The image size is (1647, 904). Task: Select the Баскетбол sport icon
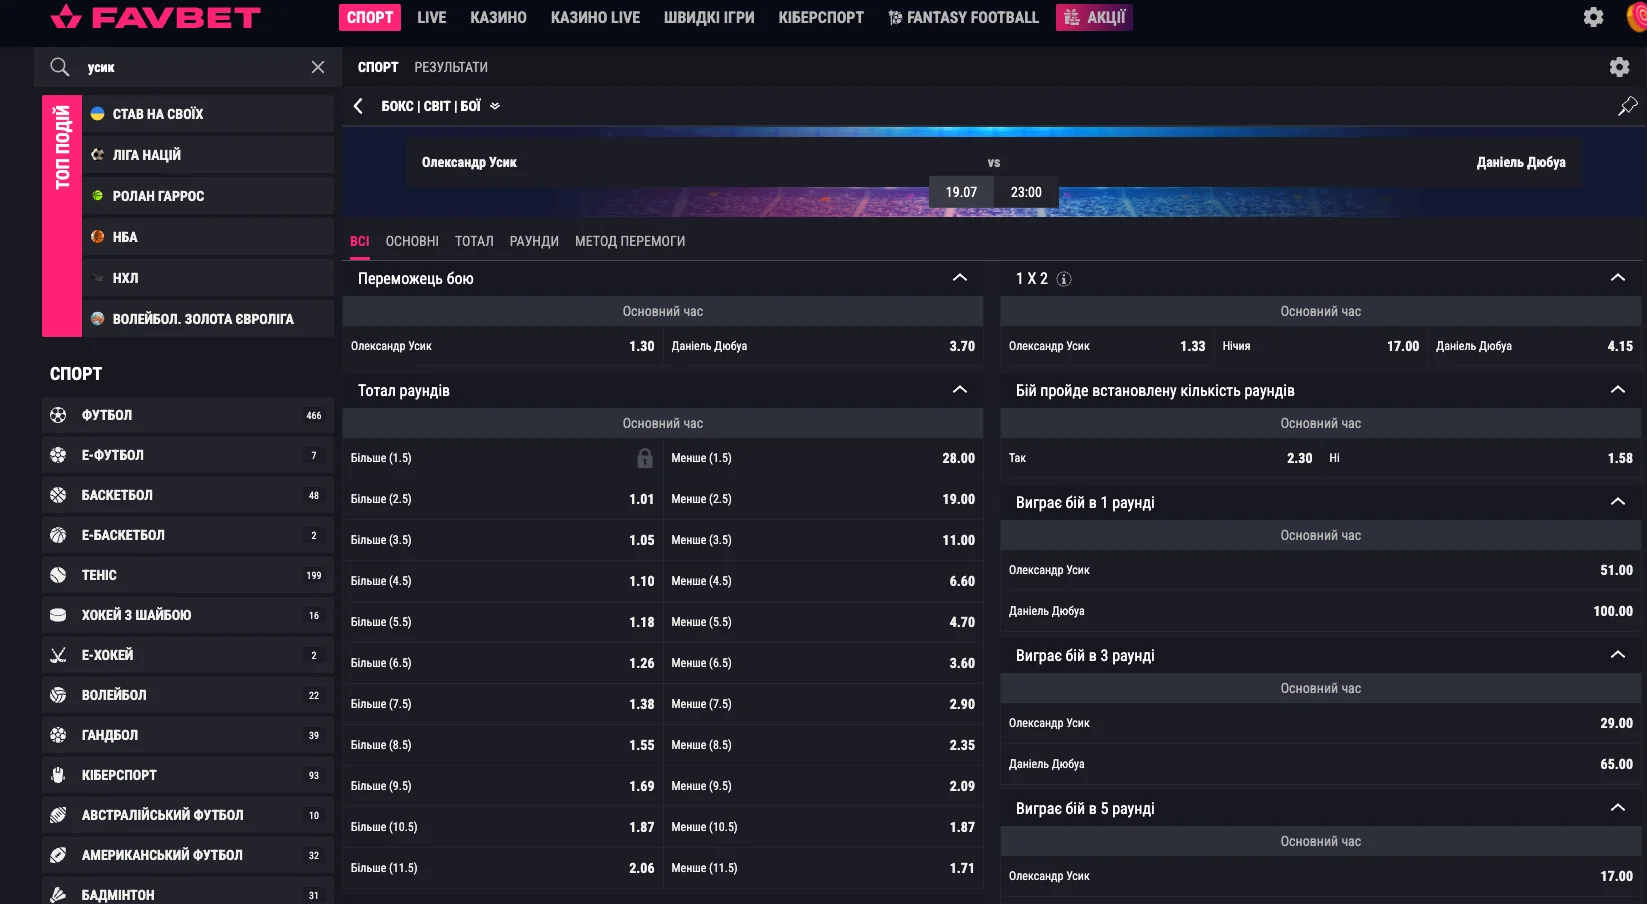58,495
